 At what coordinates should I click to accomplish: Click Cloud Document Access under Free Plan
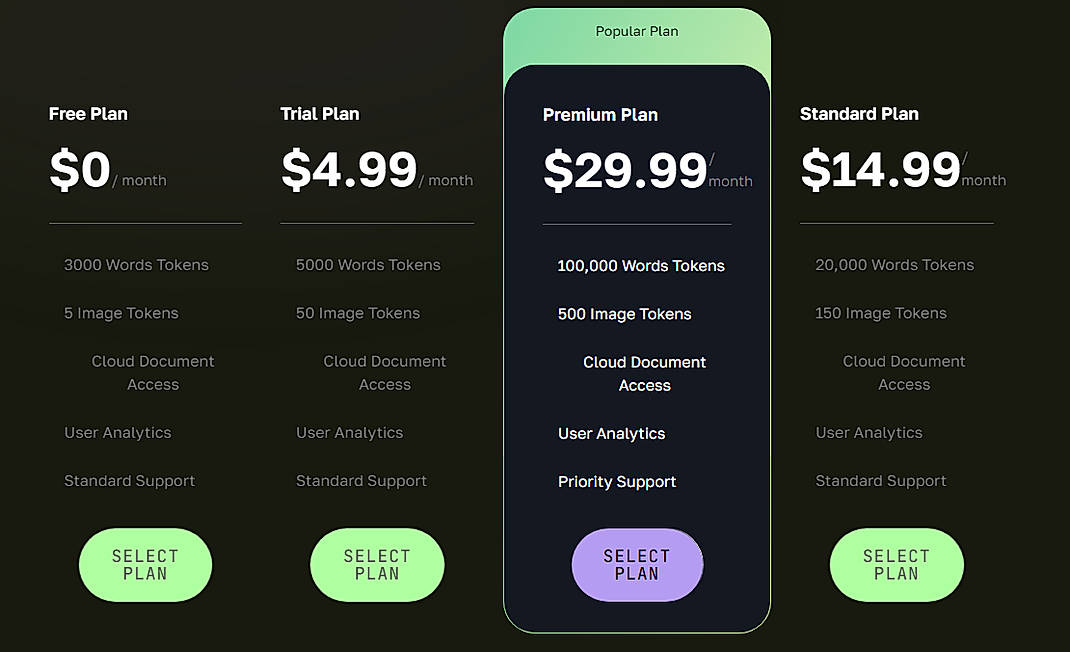(x=152, y=372)
